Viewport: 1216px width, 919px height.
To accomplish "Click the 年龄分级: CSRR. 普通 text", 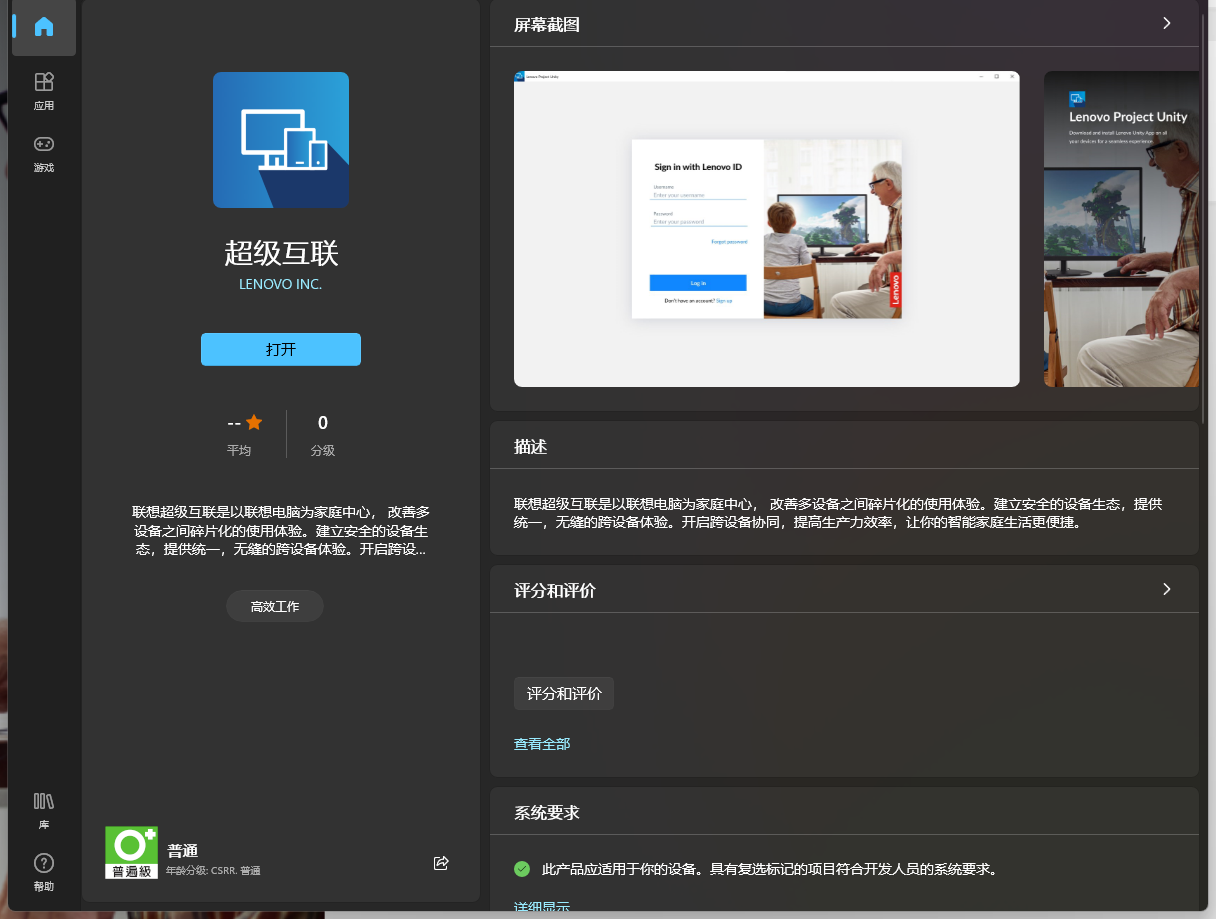I will coord(213,871).
